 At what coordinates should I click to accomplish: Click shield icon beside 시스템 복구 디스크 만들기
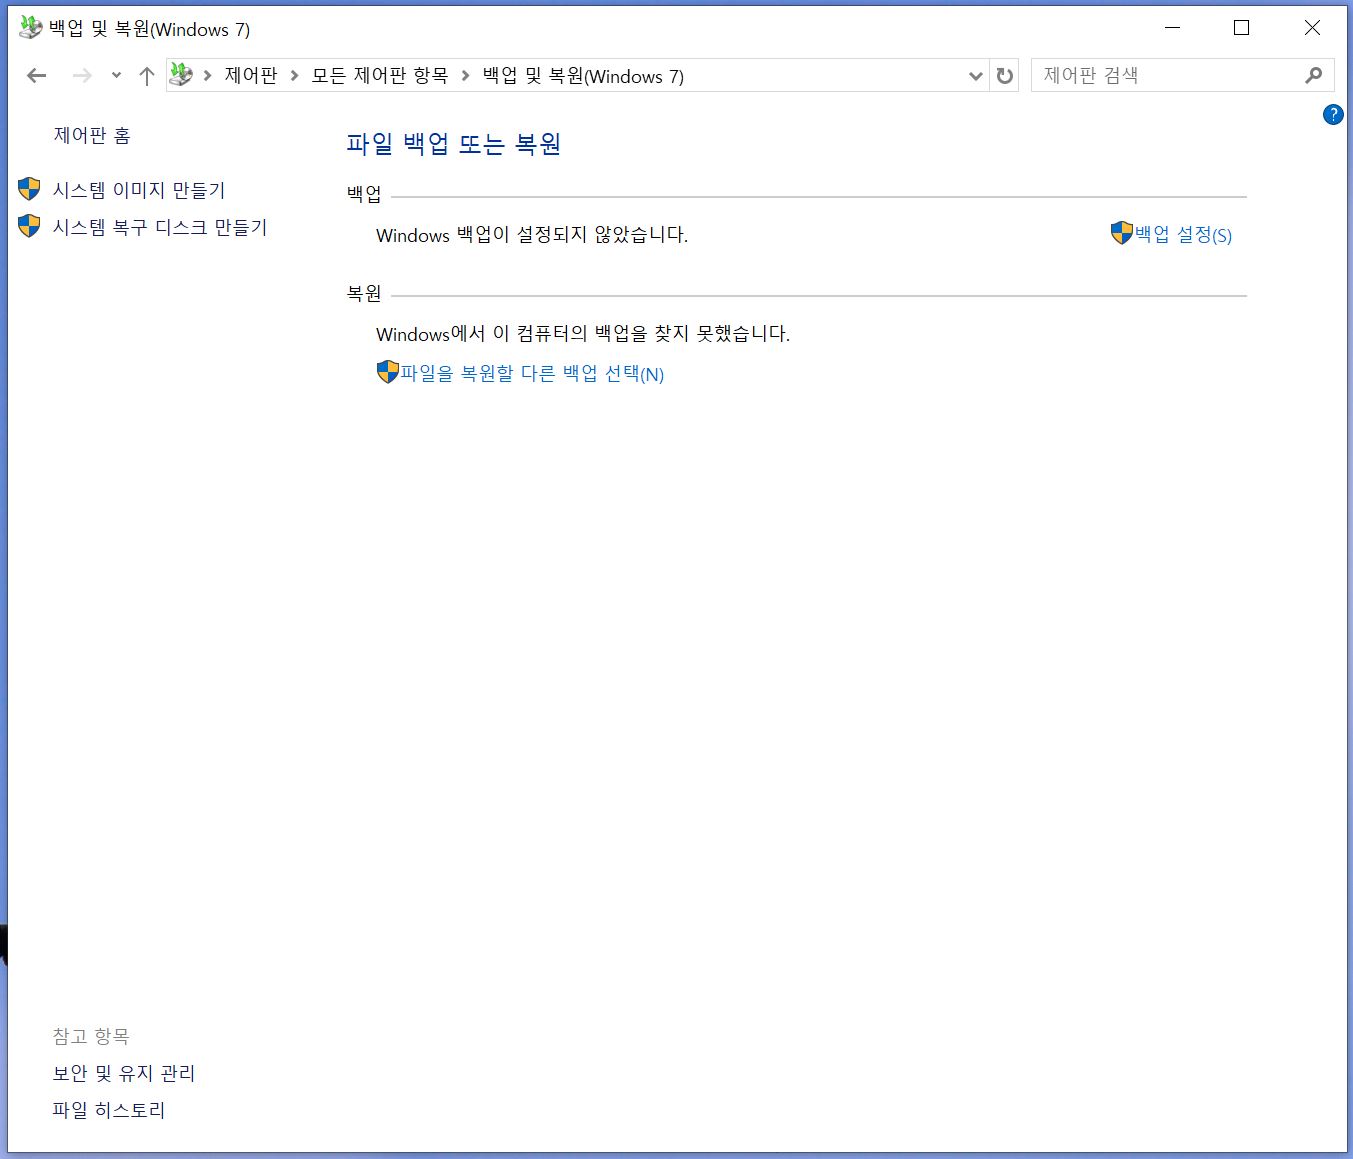(30, 226)
